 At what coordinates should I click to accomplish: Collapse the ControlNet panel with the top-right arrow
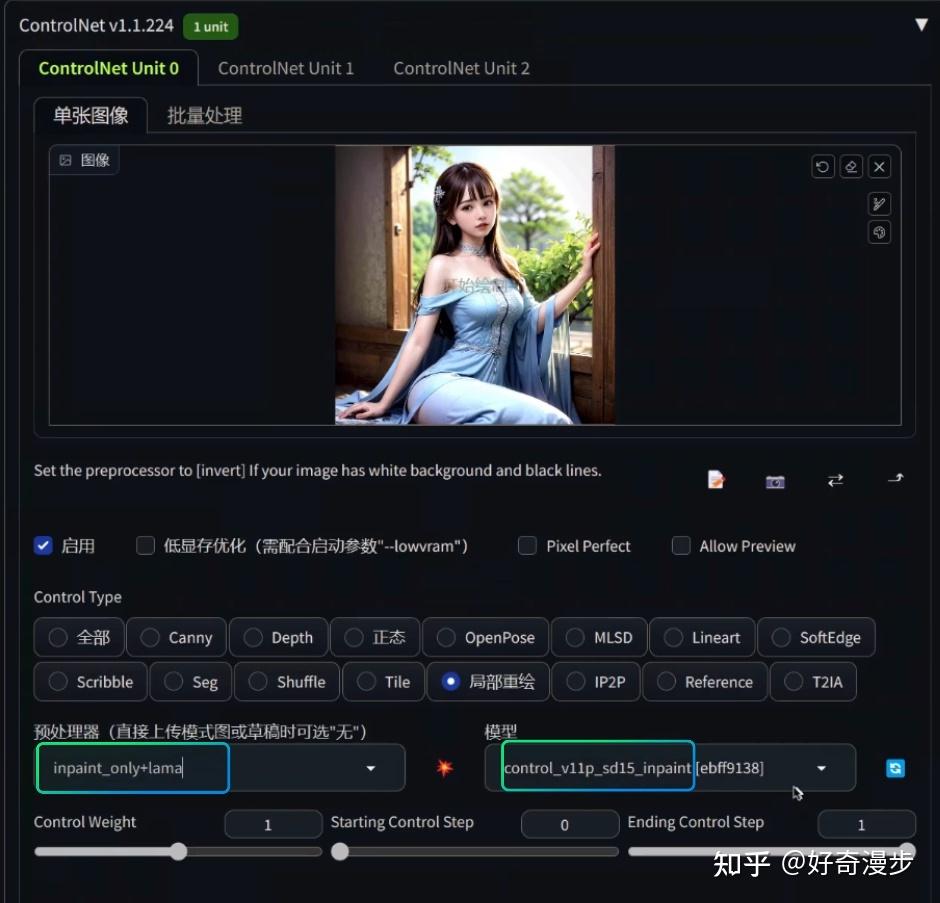coord(920,23)
